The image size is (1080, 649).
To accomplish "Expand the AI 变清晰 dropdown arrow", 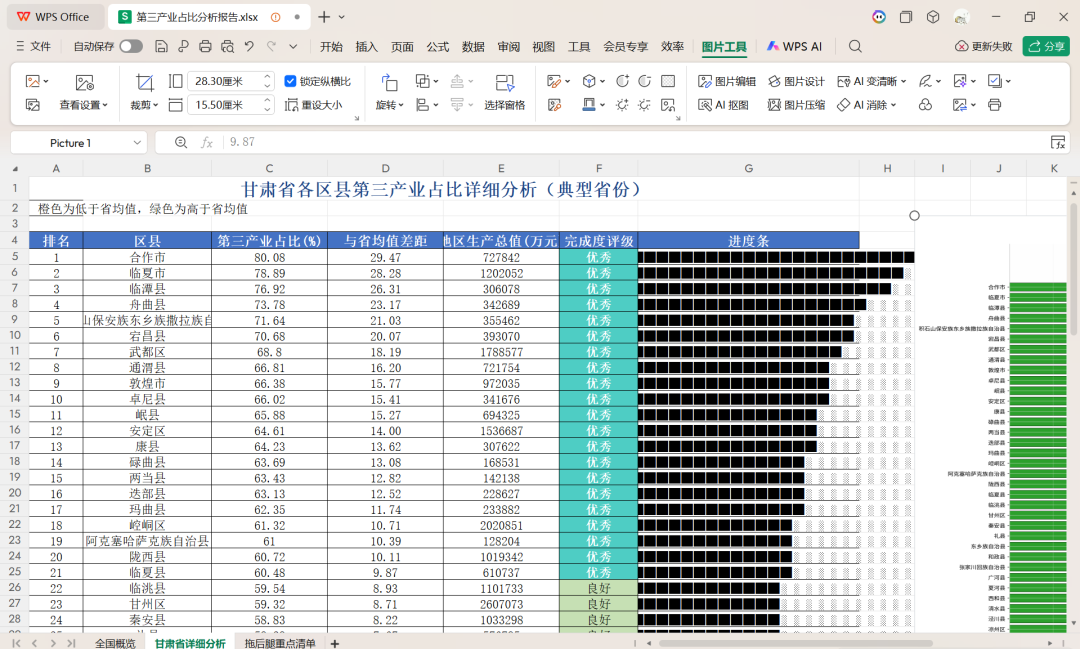I will pyautogui.click(x=905, y=81).
